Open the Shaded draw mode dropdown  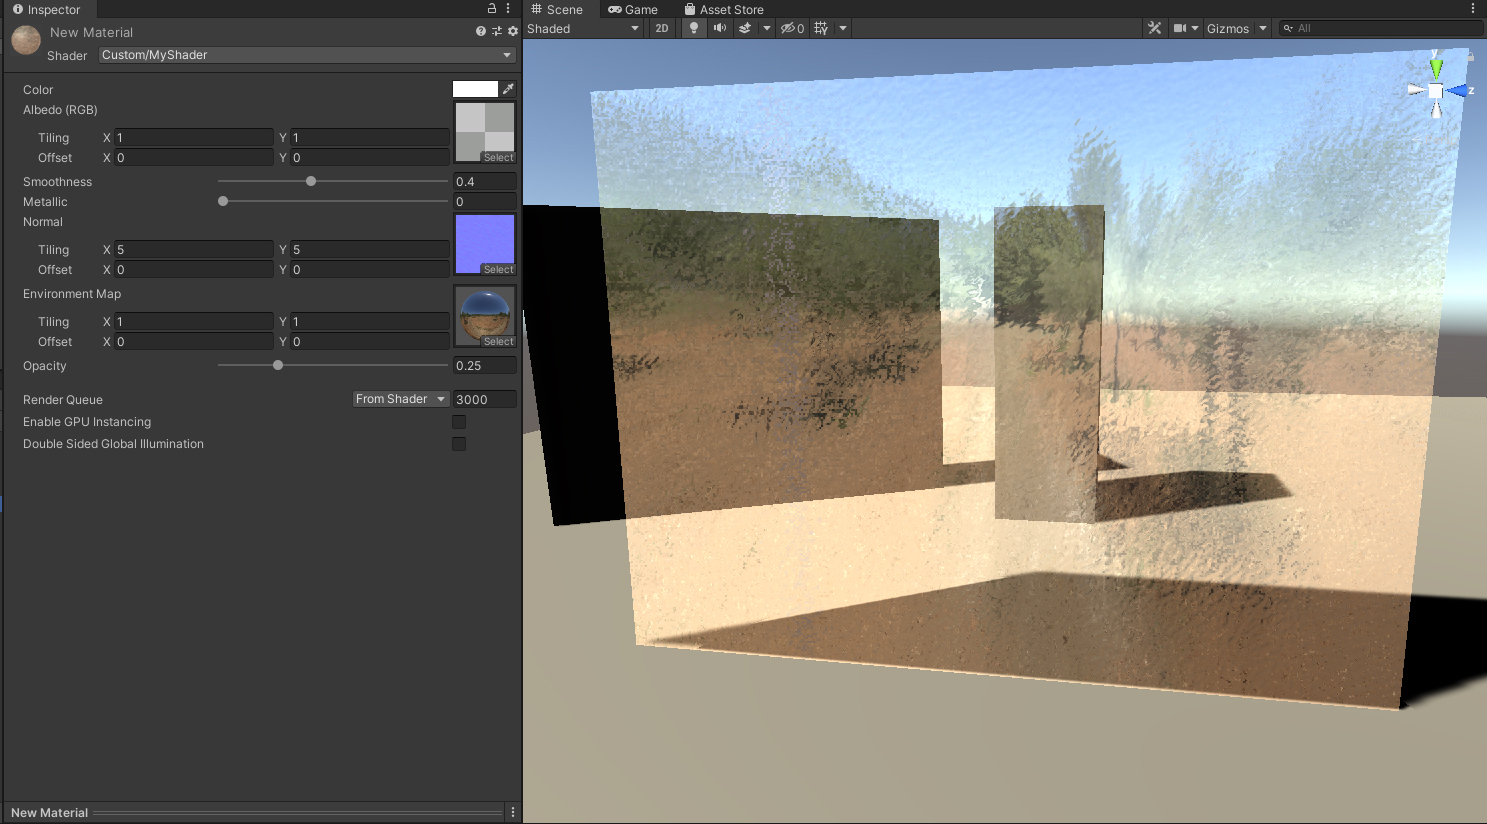(584, 28)
